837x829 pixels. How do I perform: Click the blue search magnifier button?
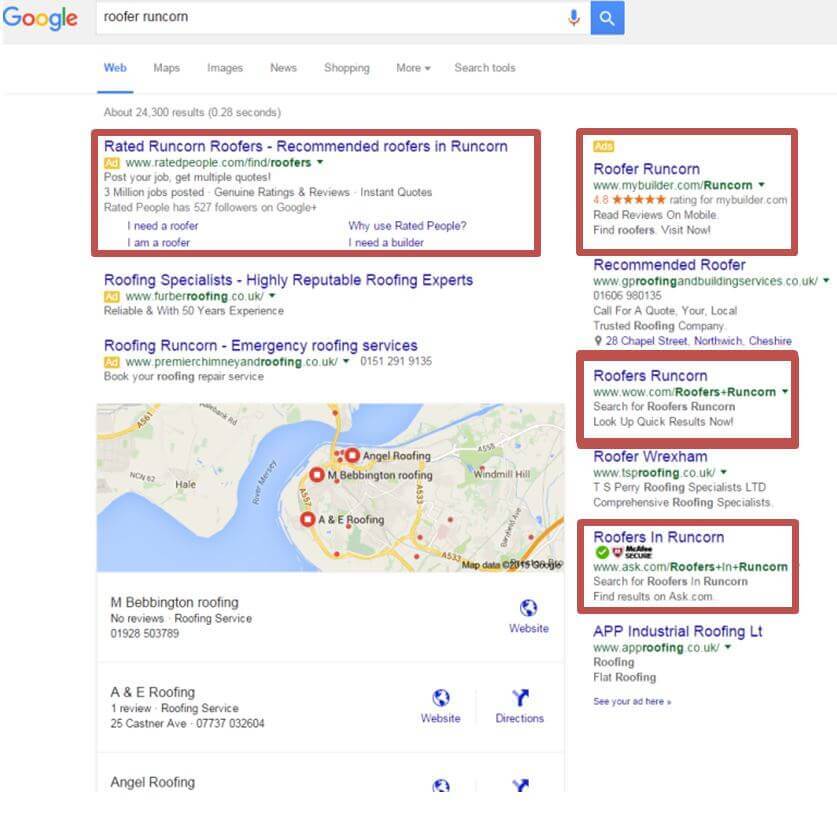click(x=607, y=18)
